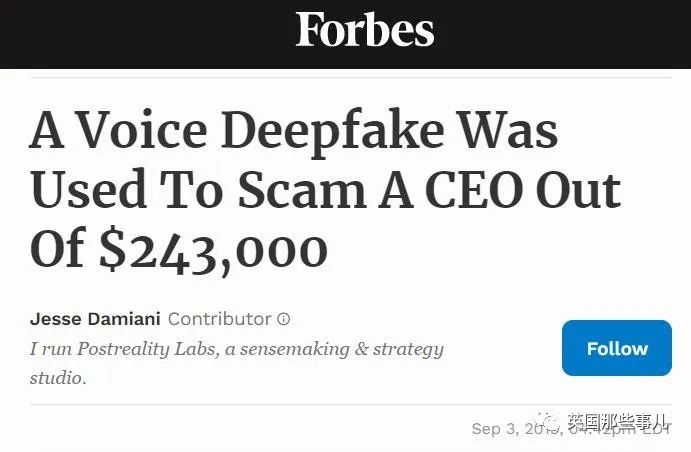Image resolution: width=691 pixels, height=452 pixels.
Task: Click the divider line below author bio
Action: [x=351, y=404]
